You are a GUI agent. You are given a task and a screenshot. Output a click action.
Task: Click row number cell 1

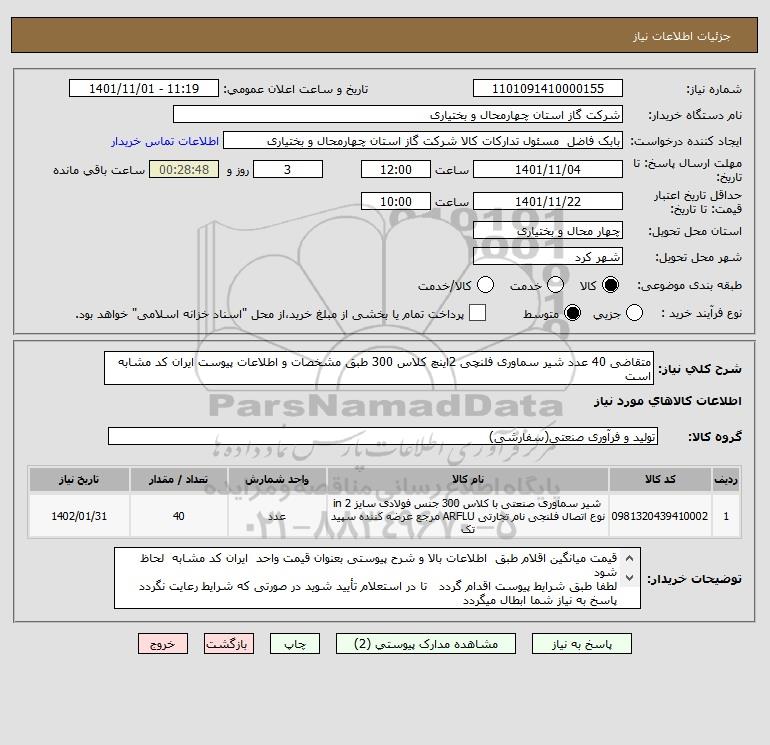pyautogui.click(x=726, y=516)
